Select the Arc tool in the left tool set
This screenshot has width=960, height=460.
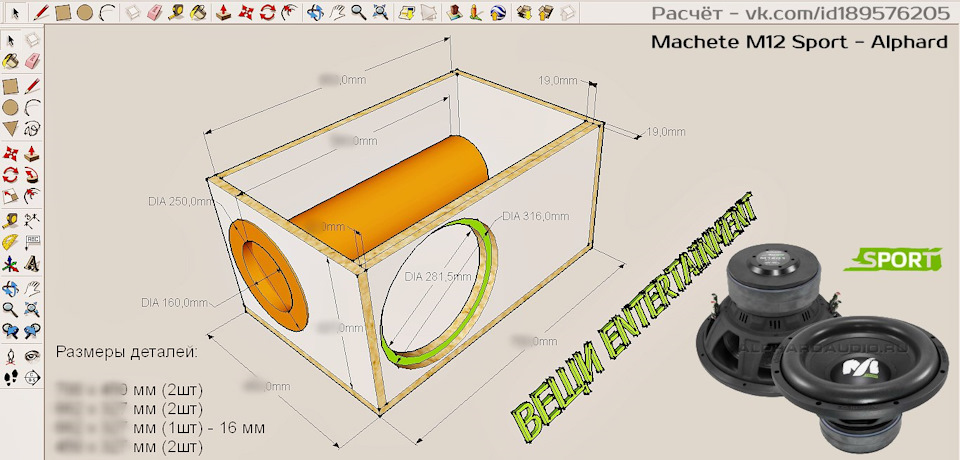tap(32, 107)
